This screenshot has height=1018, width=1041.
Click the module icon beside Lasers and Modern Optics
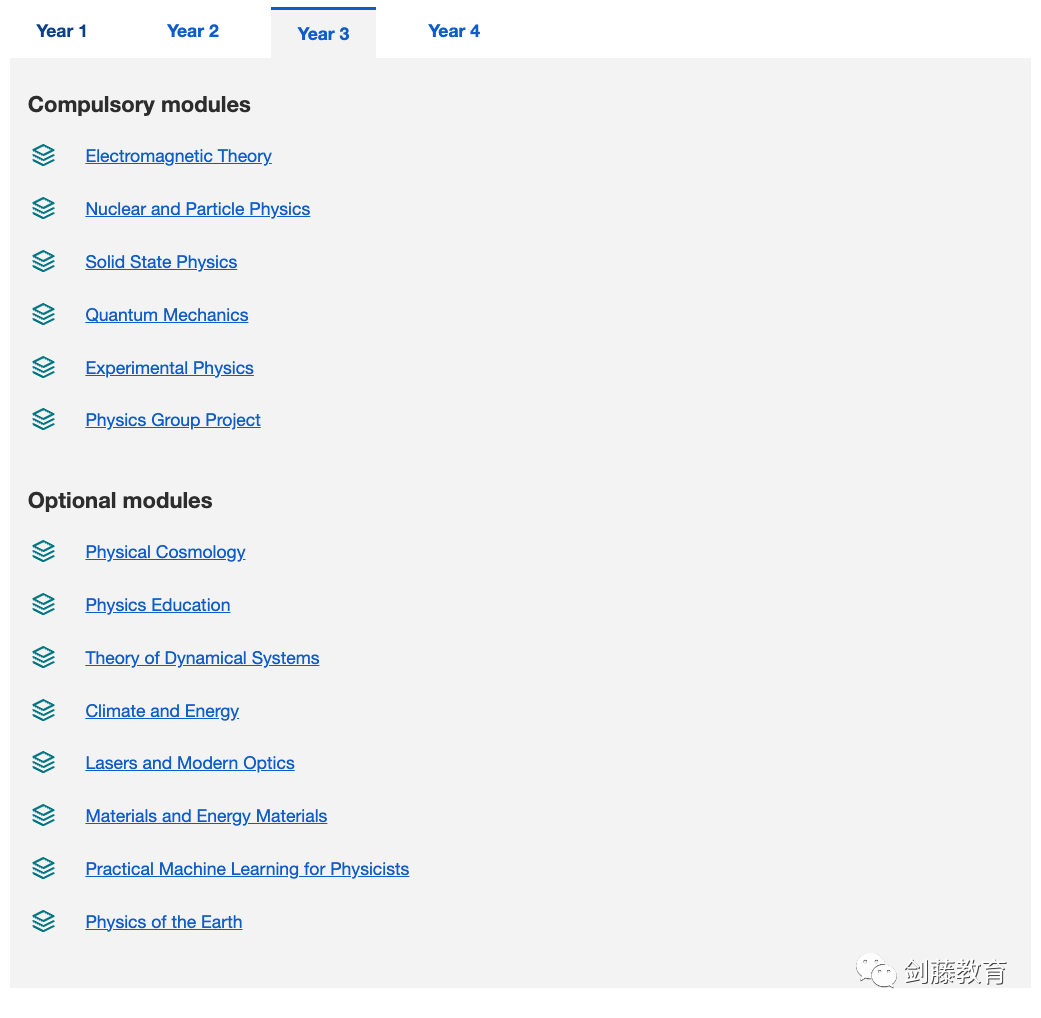43,763
